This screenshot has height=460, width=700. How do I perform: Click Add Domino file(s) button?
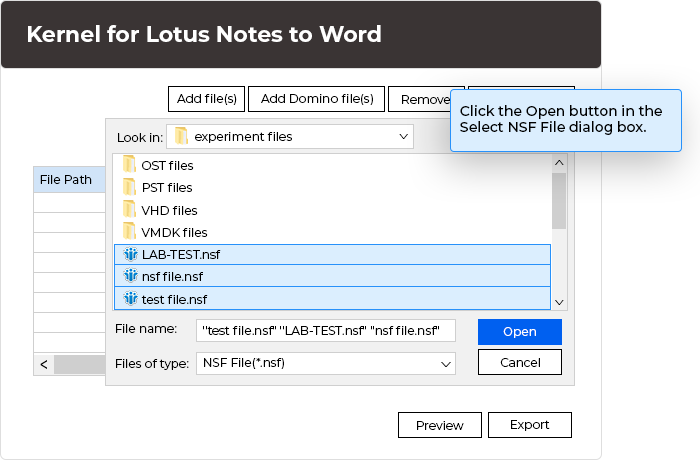coord(317,99)
